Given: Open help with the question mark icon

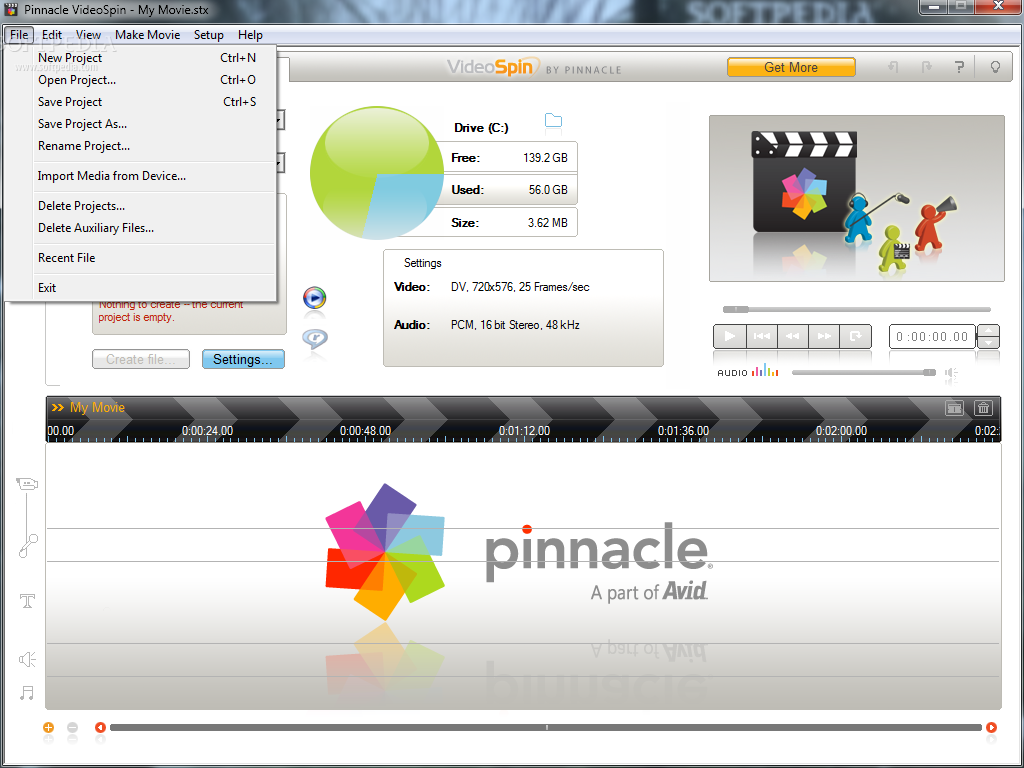Looking at the screenshot, I should tap(959, 67).
